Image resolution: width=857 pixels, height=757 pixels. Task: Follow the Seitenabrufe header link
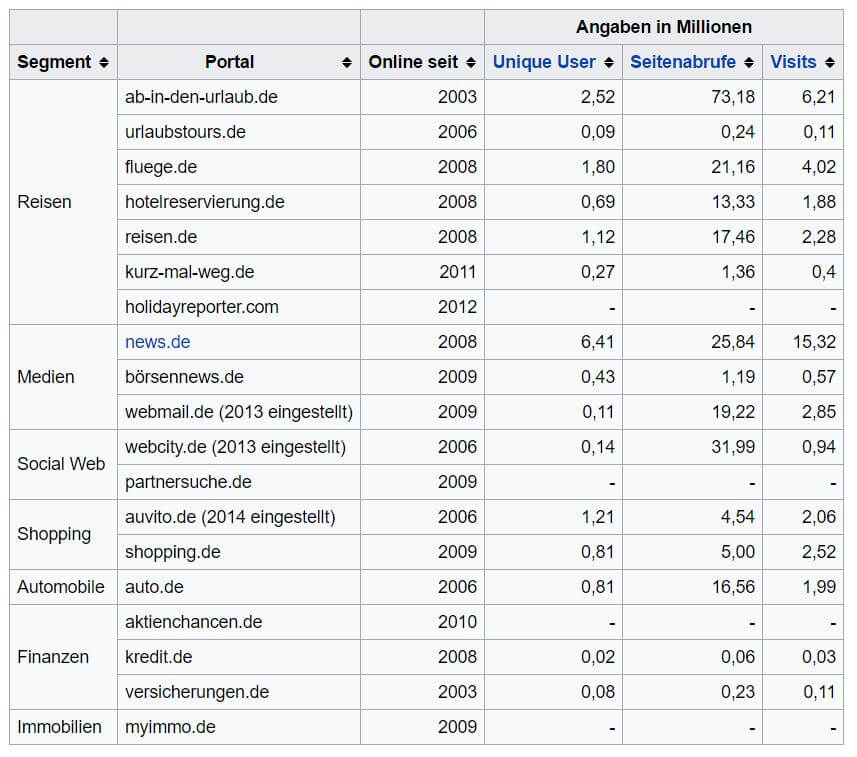682,62
